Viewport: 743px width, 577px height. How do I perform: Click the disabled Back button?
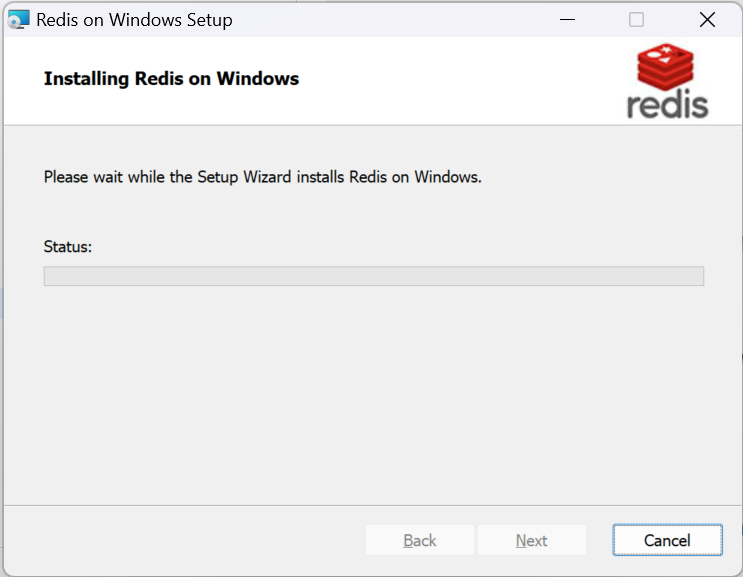coord(419,540)
